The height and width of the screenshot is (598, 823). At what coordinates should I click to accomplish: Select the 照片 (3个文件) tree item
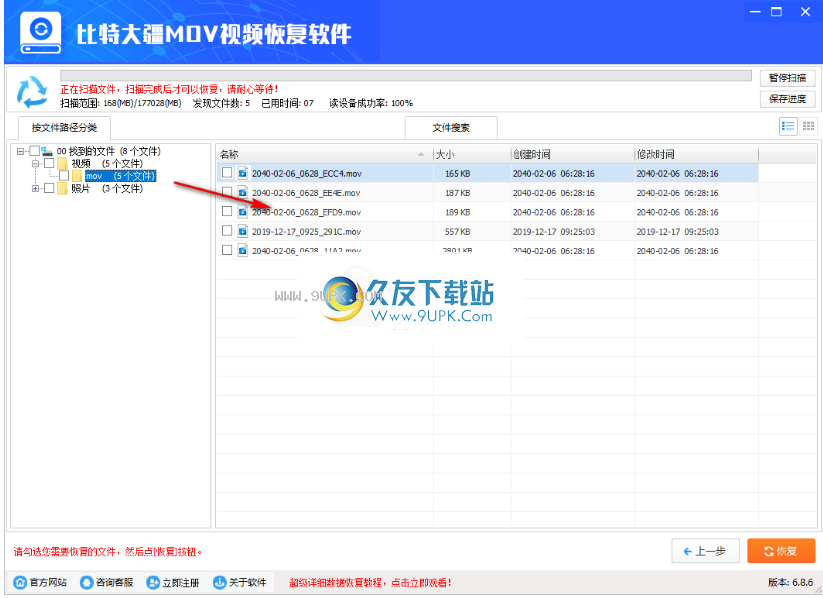(x=107, y=188)
